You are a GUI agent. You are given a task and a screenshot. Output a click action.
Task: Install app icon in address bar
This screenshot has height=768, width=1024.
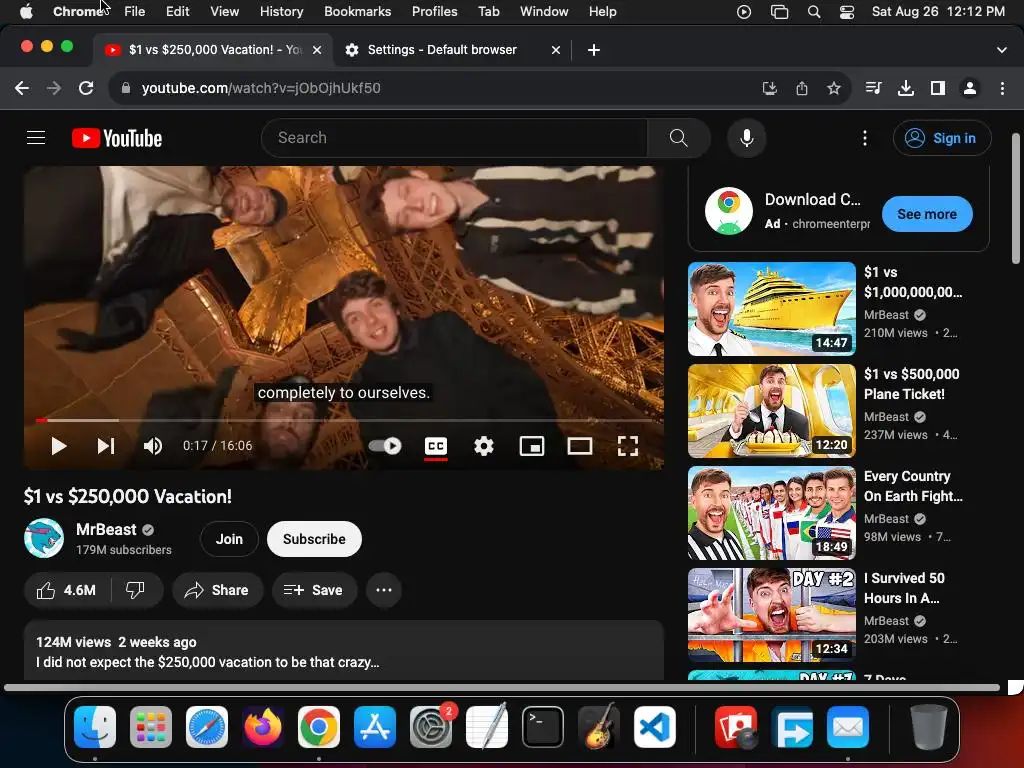[x=770, y=88]
